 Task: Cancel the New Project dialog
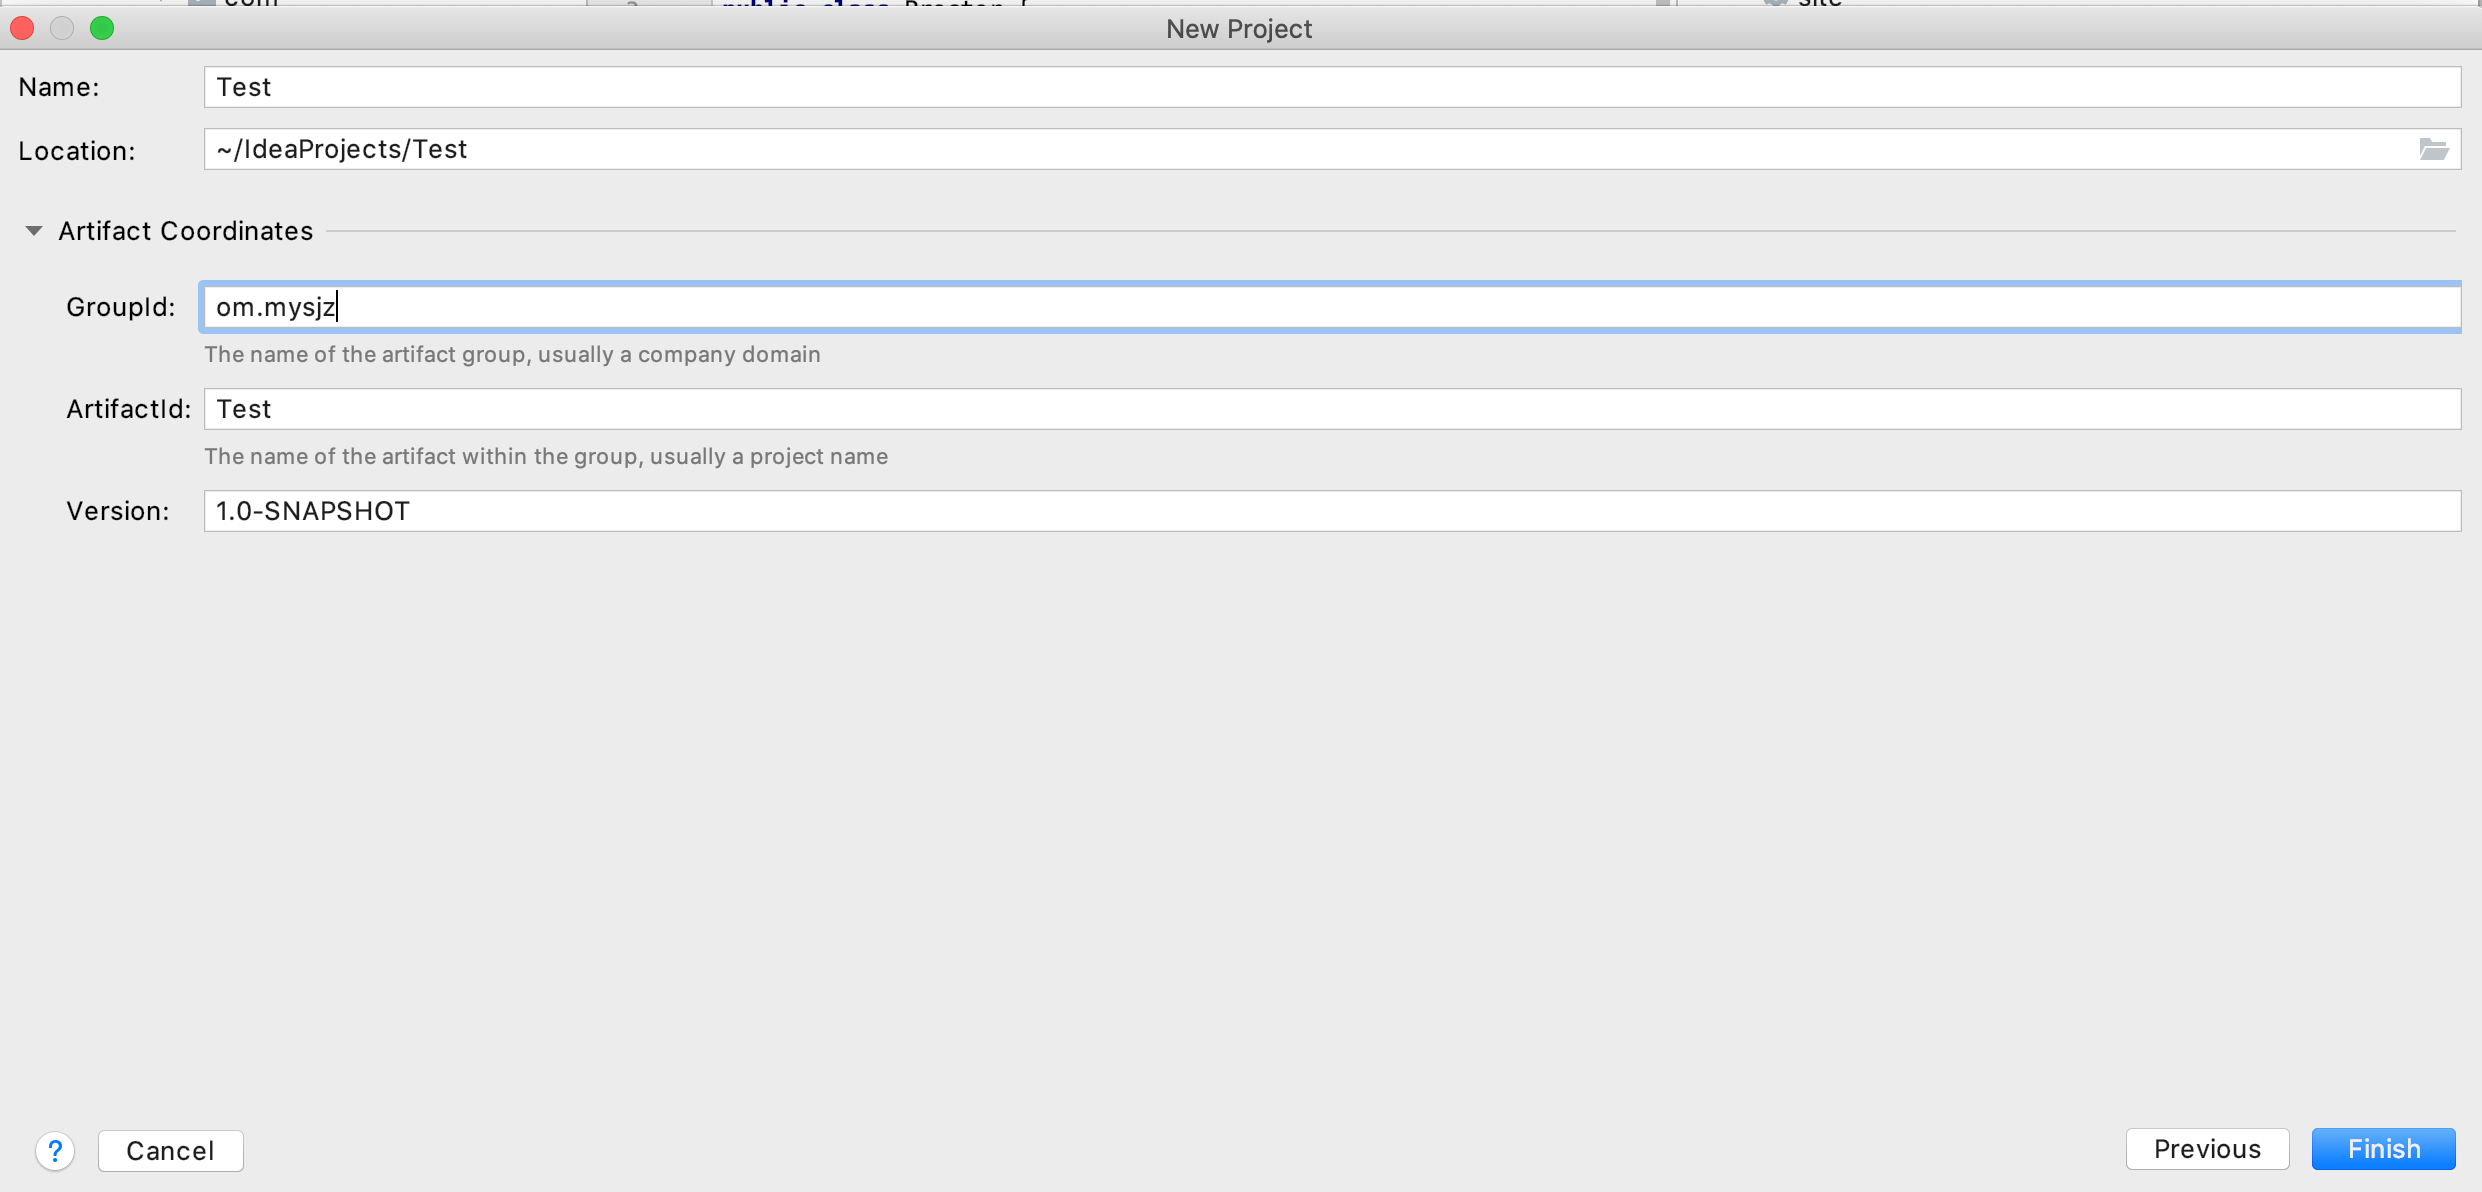170,1151
